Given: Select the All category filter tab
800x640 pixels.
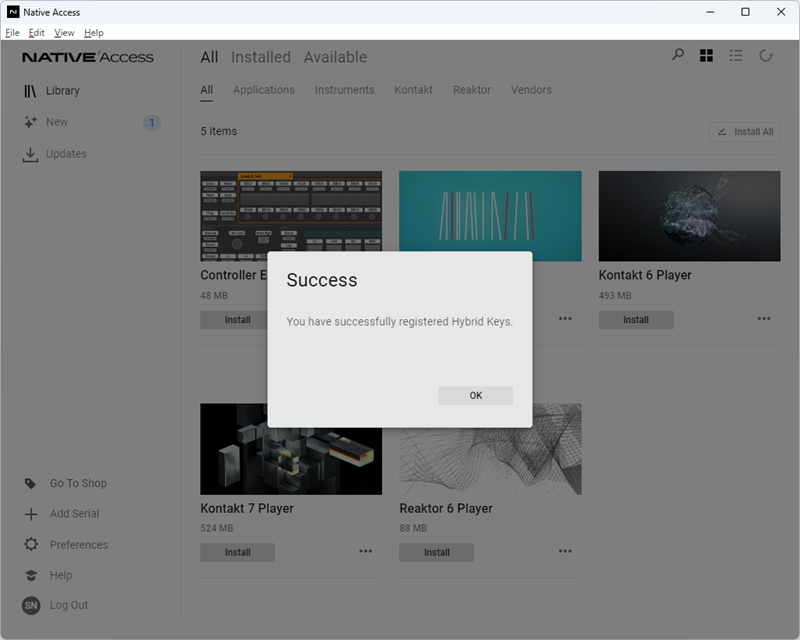Looking at the screenshot, I should [x=207, y=90].
